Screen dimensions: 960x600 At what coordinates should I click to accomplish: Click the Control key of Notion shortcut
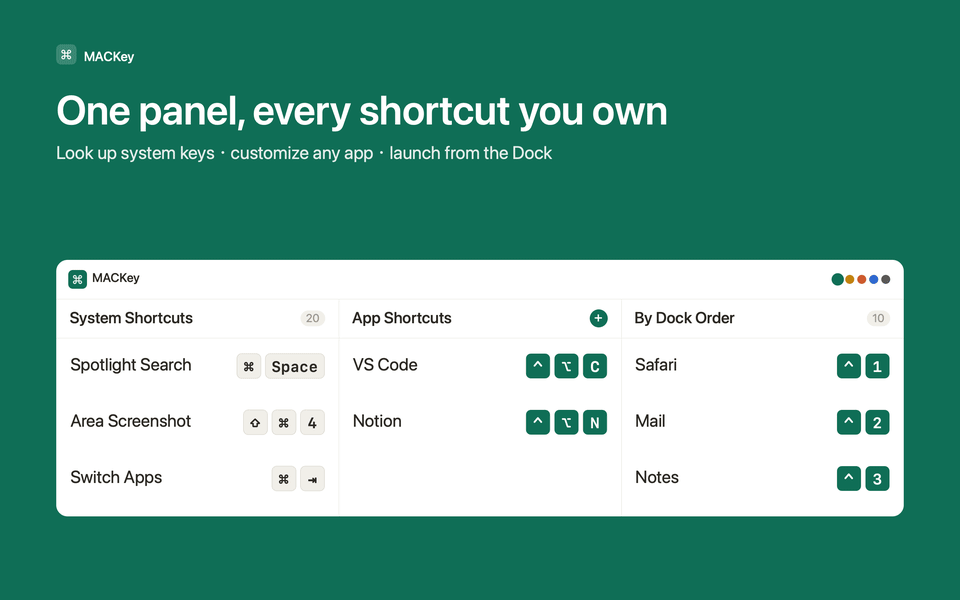tap(538, 422)
